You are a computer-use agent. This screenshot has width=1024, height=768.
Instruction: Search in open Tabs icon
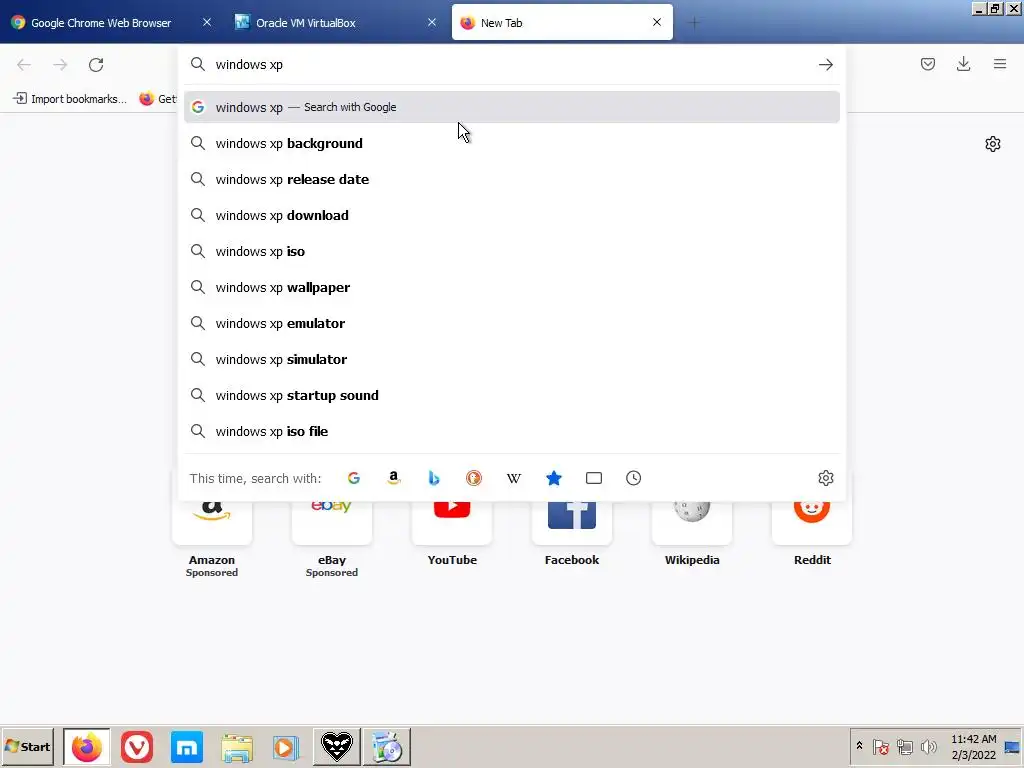point(594,478)
